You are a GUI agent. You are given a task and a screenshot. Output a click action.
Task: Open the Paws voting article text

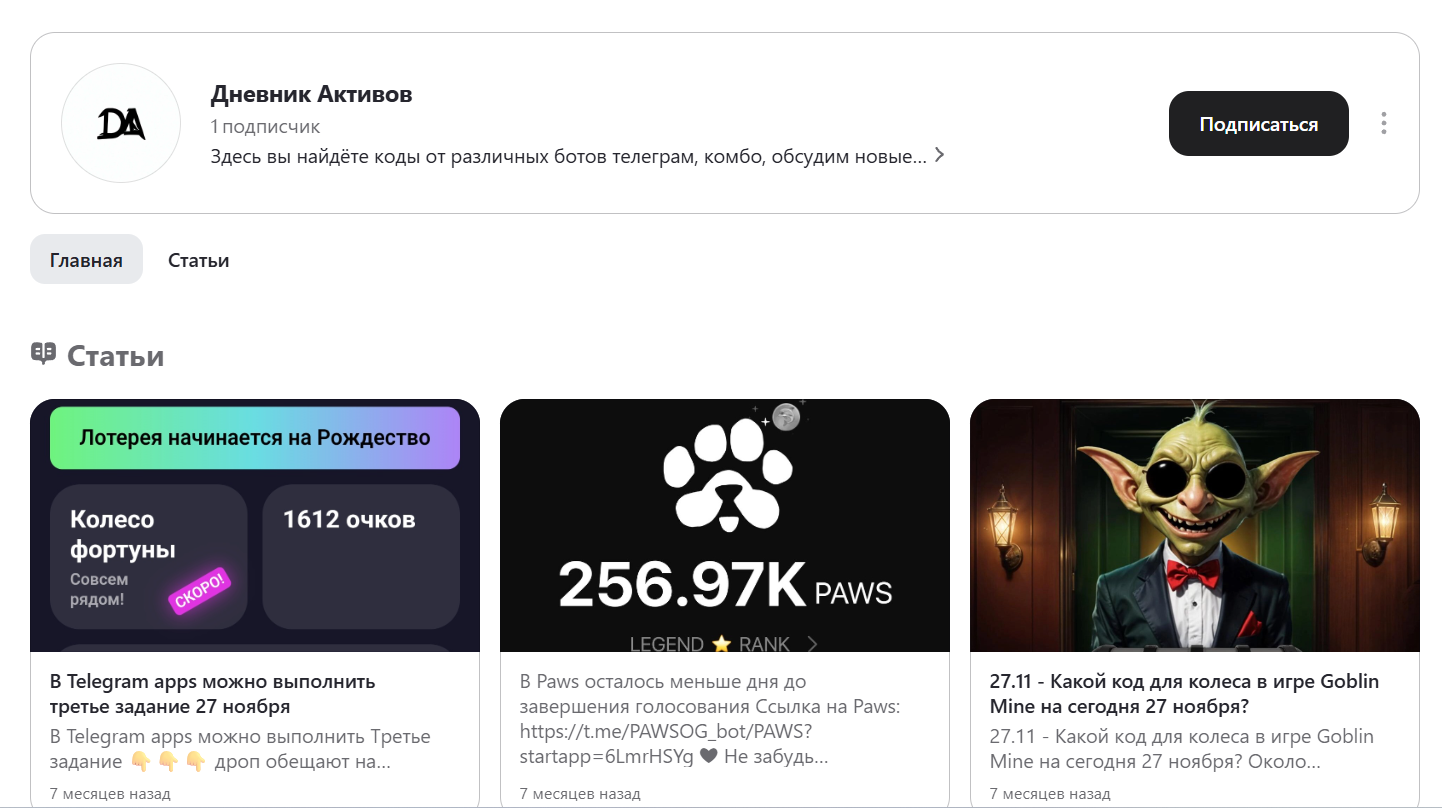710,719
